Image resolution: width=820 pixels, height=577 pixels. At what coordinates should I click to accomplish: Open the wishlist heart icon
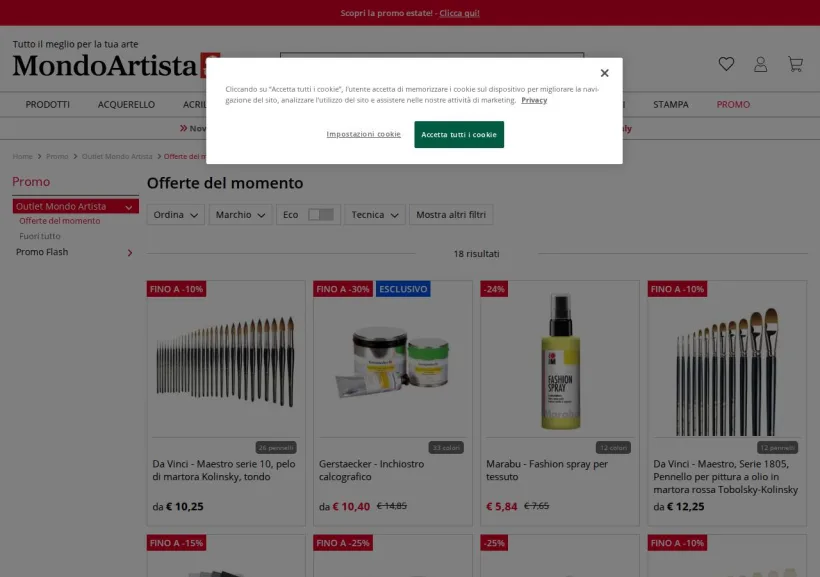click(726, 64)
